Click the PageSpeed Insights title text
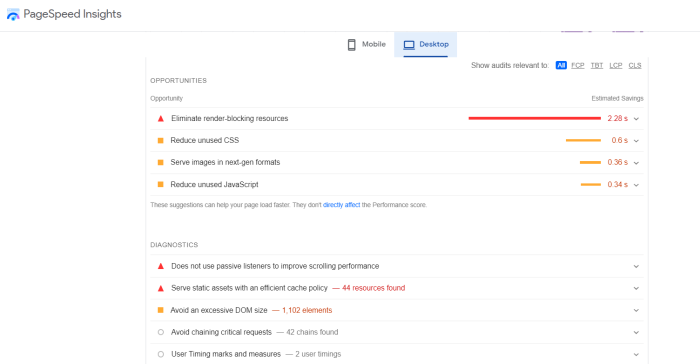 [x=72, y=14]
